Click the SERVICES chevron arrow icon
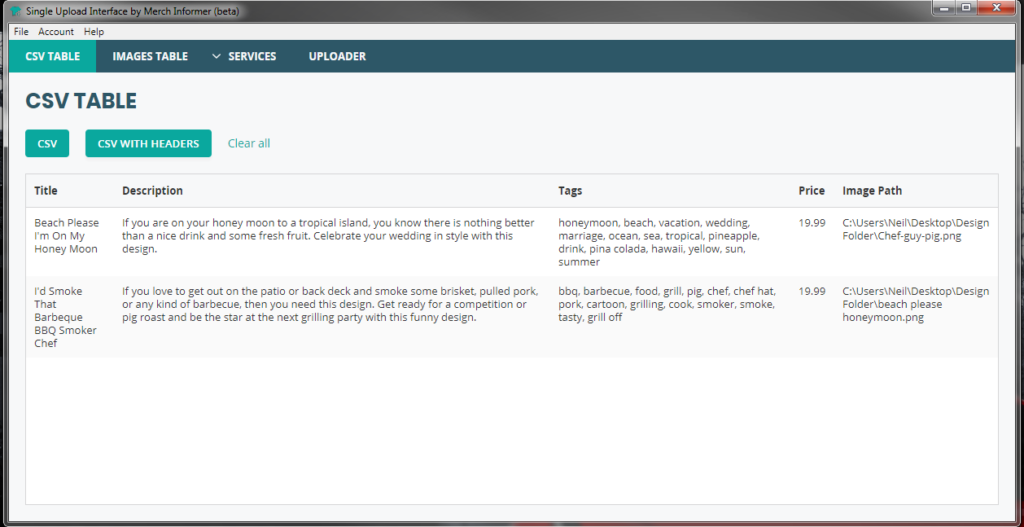This screenshot has height=527, width=1024. coord(217,57)
